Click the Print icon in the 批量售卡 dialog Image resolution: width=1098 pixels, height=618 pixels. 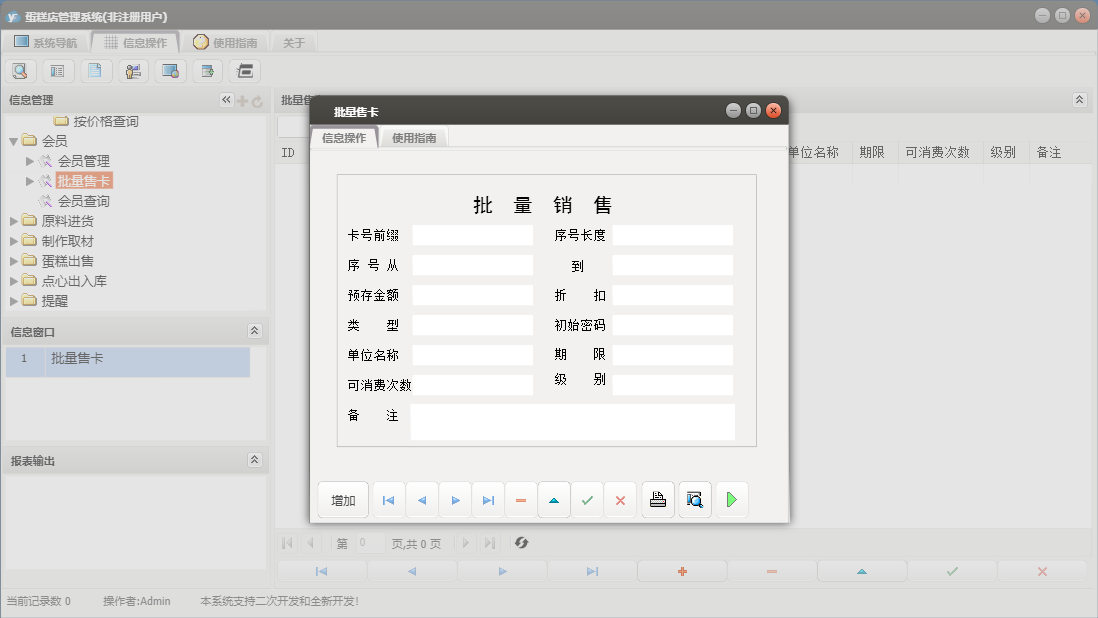click(657, 500)
